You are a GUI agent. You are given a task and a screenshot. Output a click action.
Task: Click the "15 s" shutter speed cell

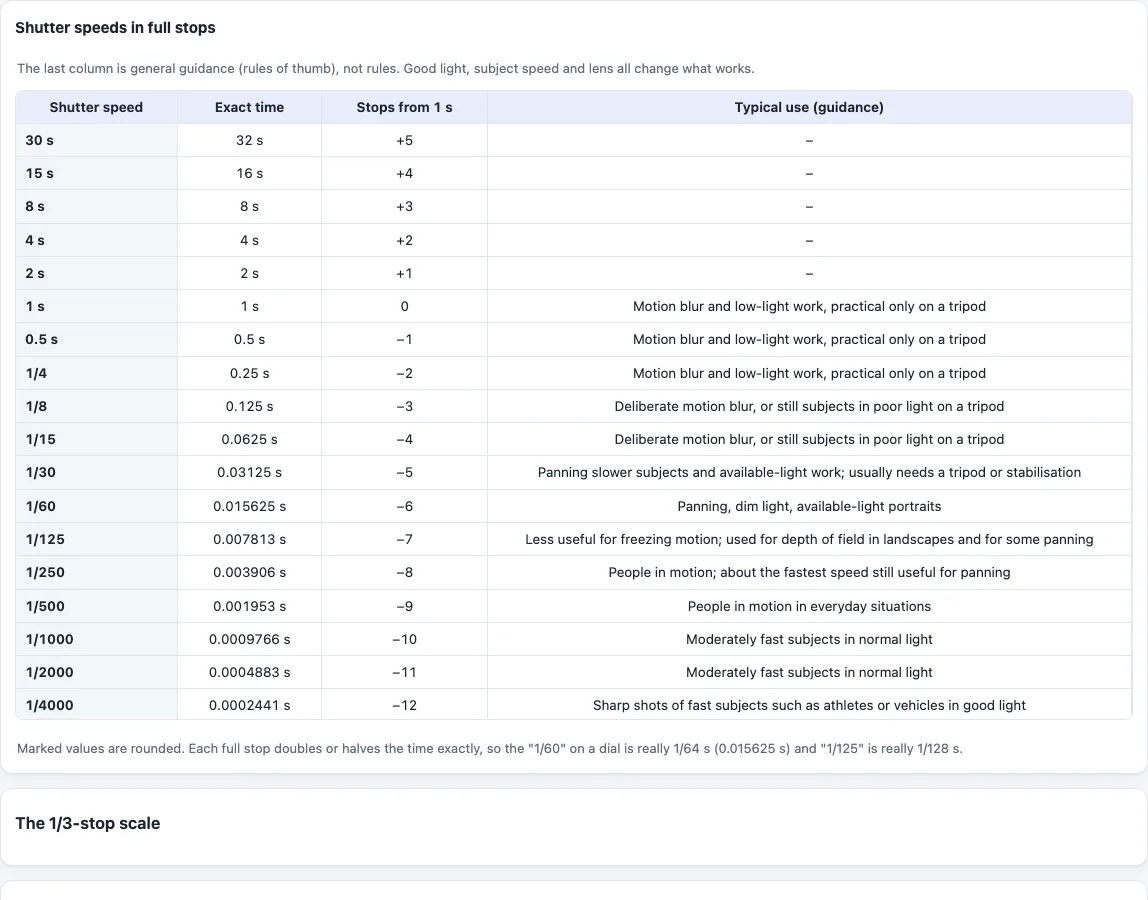coord(96,174)
